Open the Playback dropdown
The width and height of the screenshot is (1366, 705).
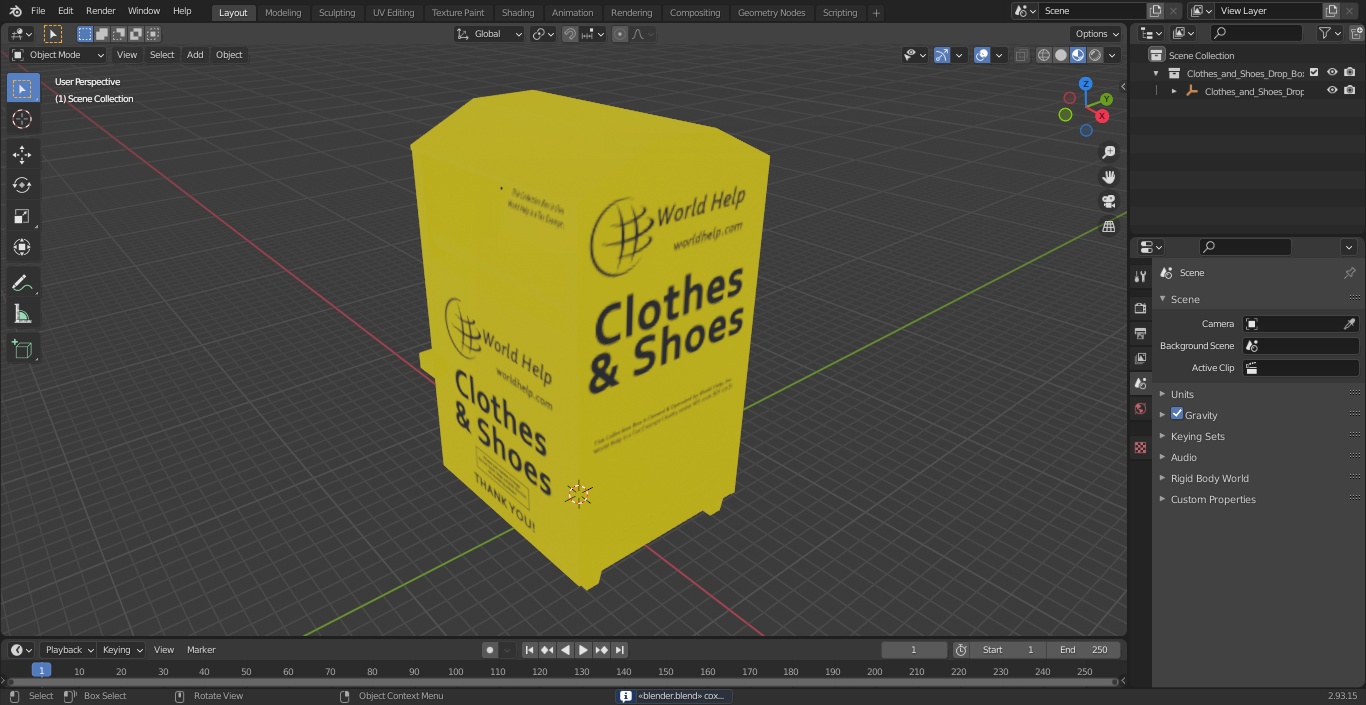point(68,650)
